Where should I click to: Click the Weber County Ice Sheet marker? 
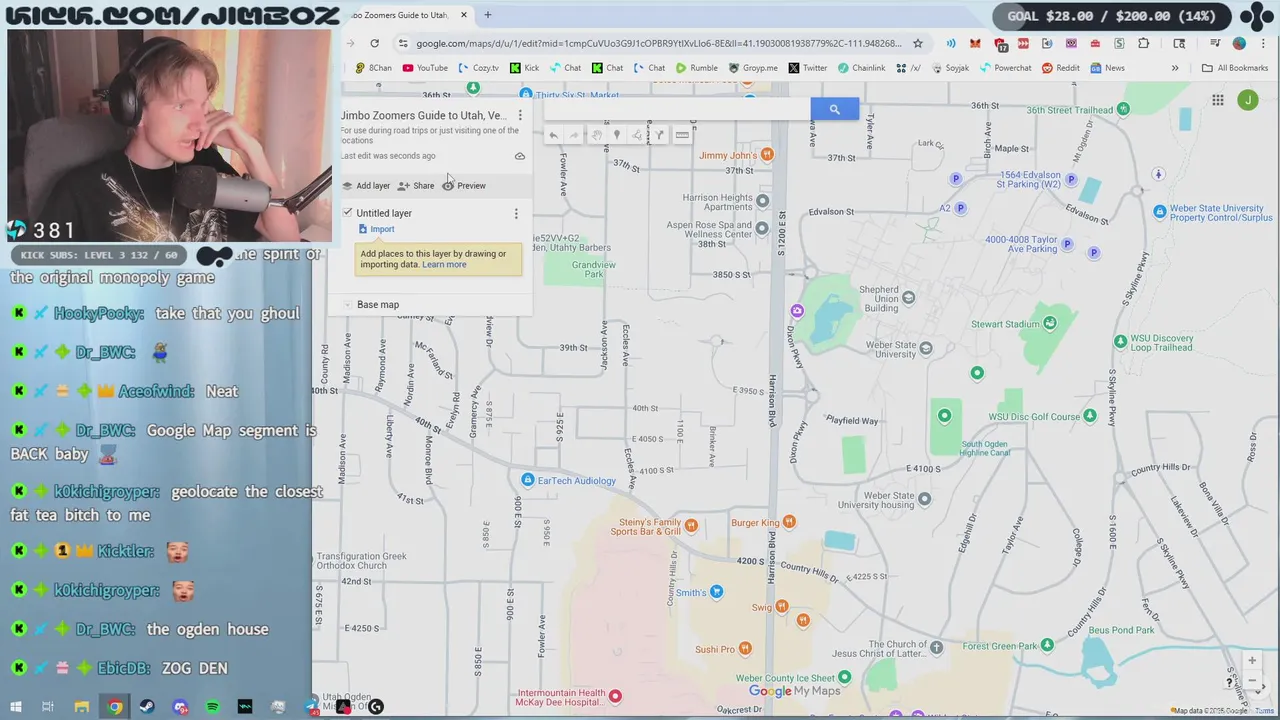click(844, 677)
